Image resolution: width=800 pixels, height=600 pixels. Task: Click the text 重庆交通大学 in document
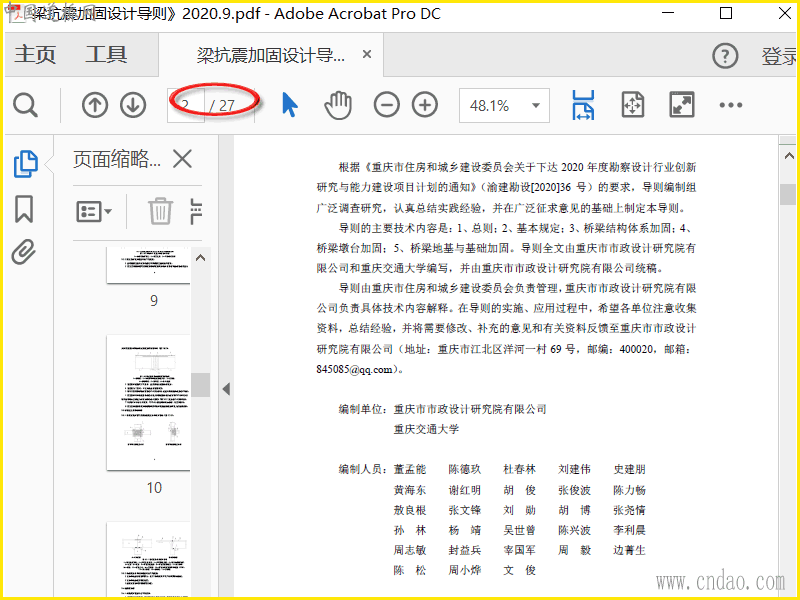click(x=426, y=429)
